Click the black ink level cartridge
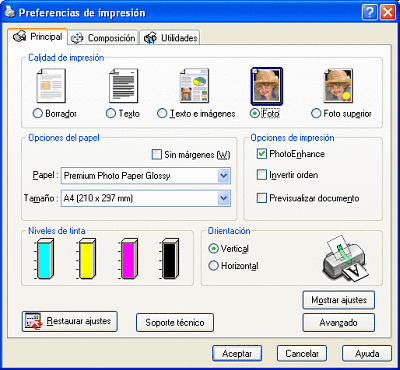Screen dimensions: 400x370 point(171,258)
